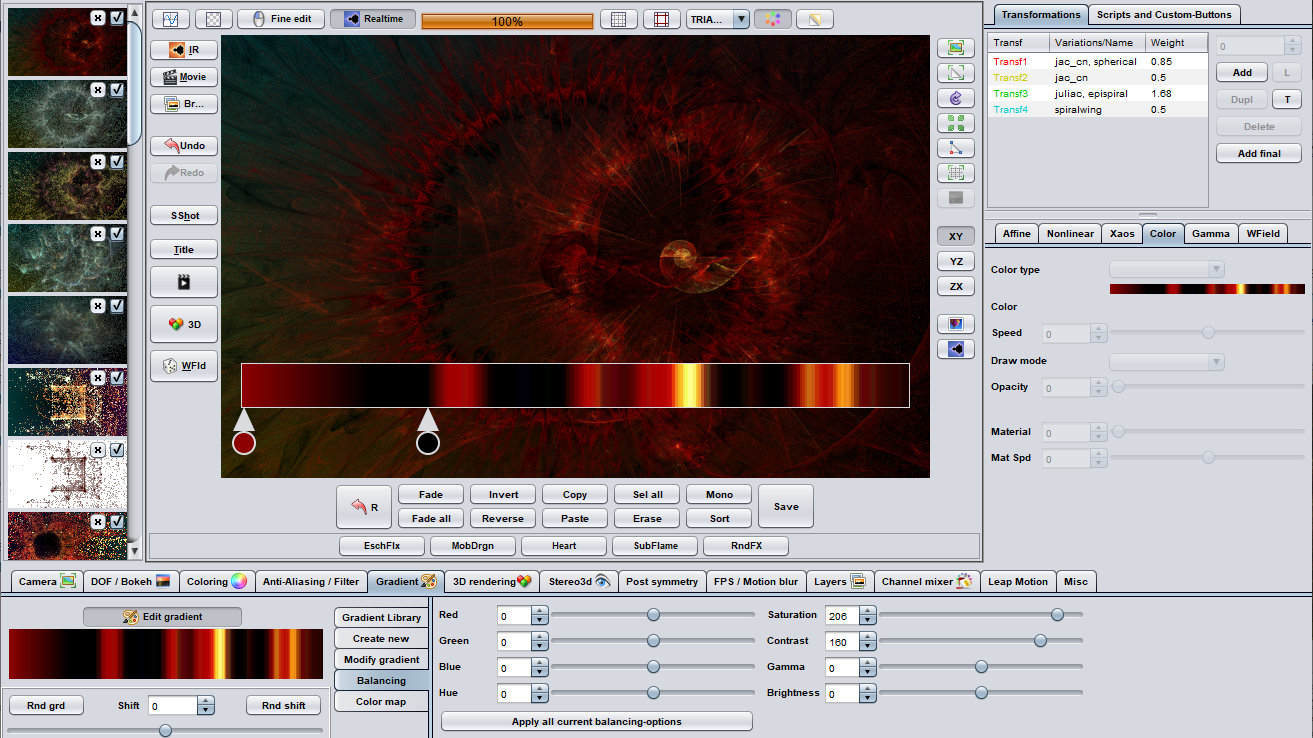Click the Saturation slider handle

[x=1057, y=615]
